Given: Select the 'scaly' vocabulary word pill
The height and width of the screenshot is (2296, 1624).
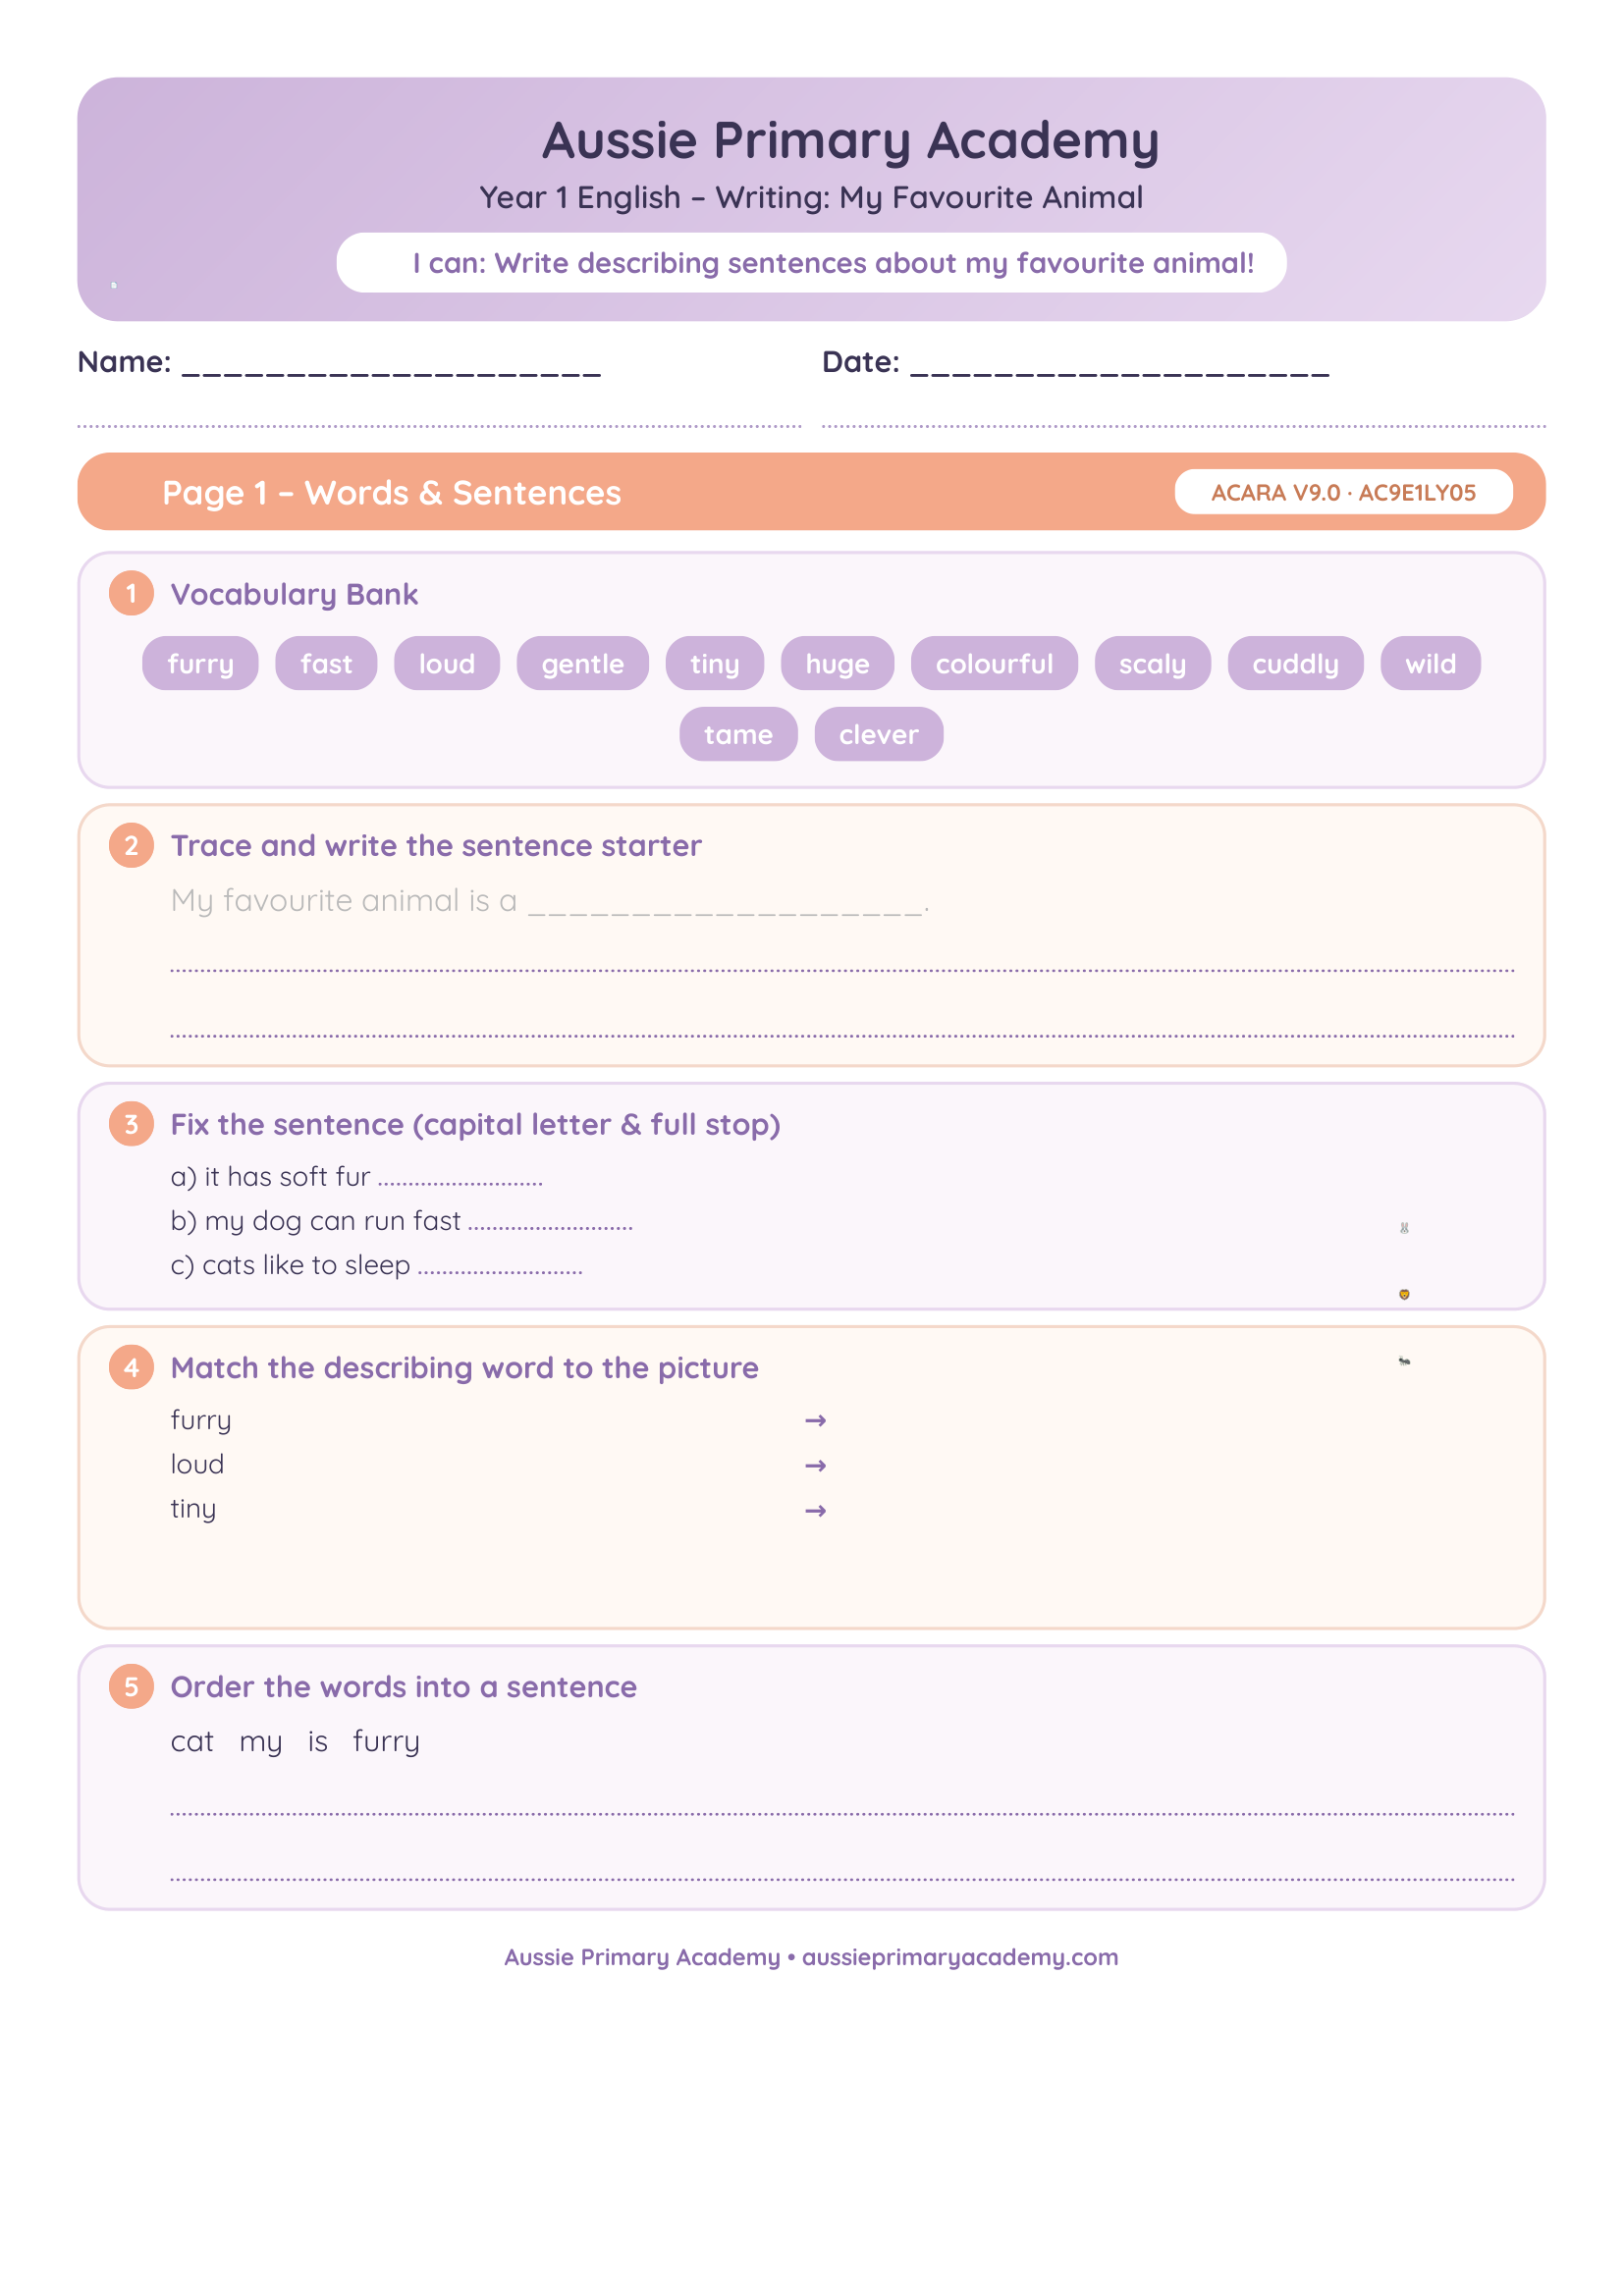Looking at the screenshot, I should (1152, 663).
